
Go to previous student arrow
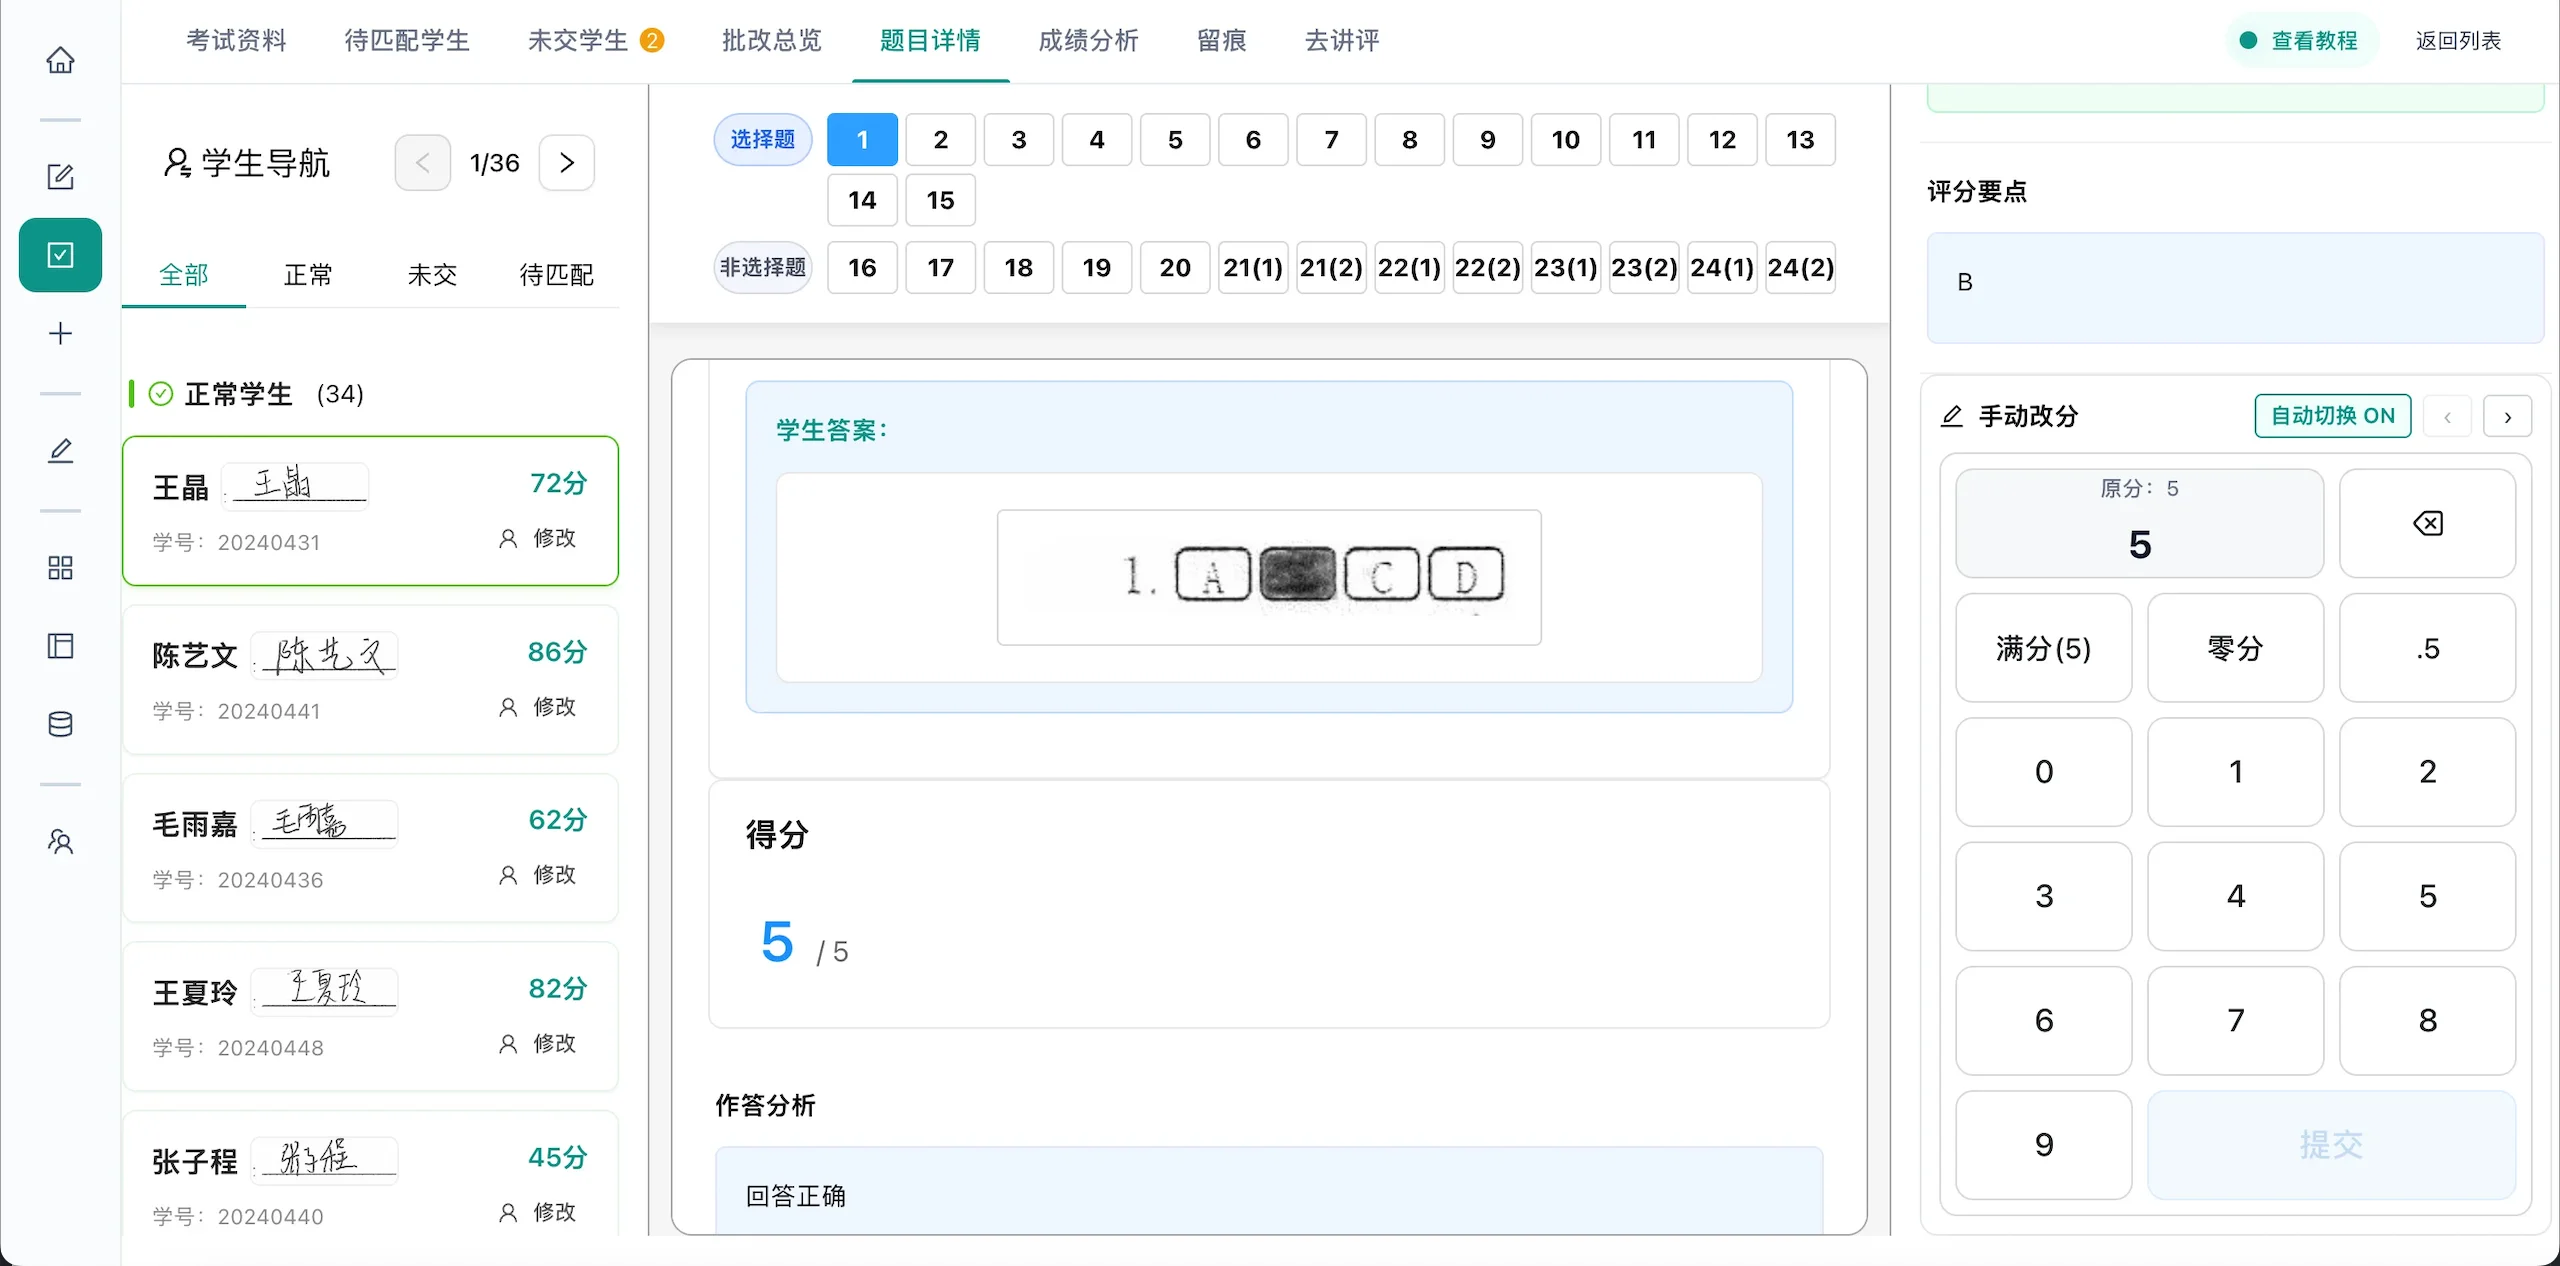[x=422, y=163]
